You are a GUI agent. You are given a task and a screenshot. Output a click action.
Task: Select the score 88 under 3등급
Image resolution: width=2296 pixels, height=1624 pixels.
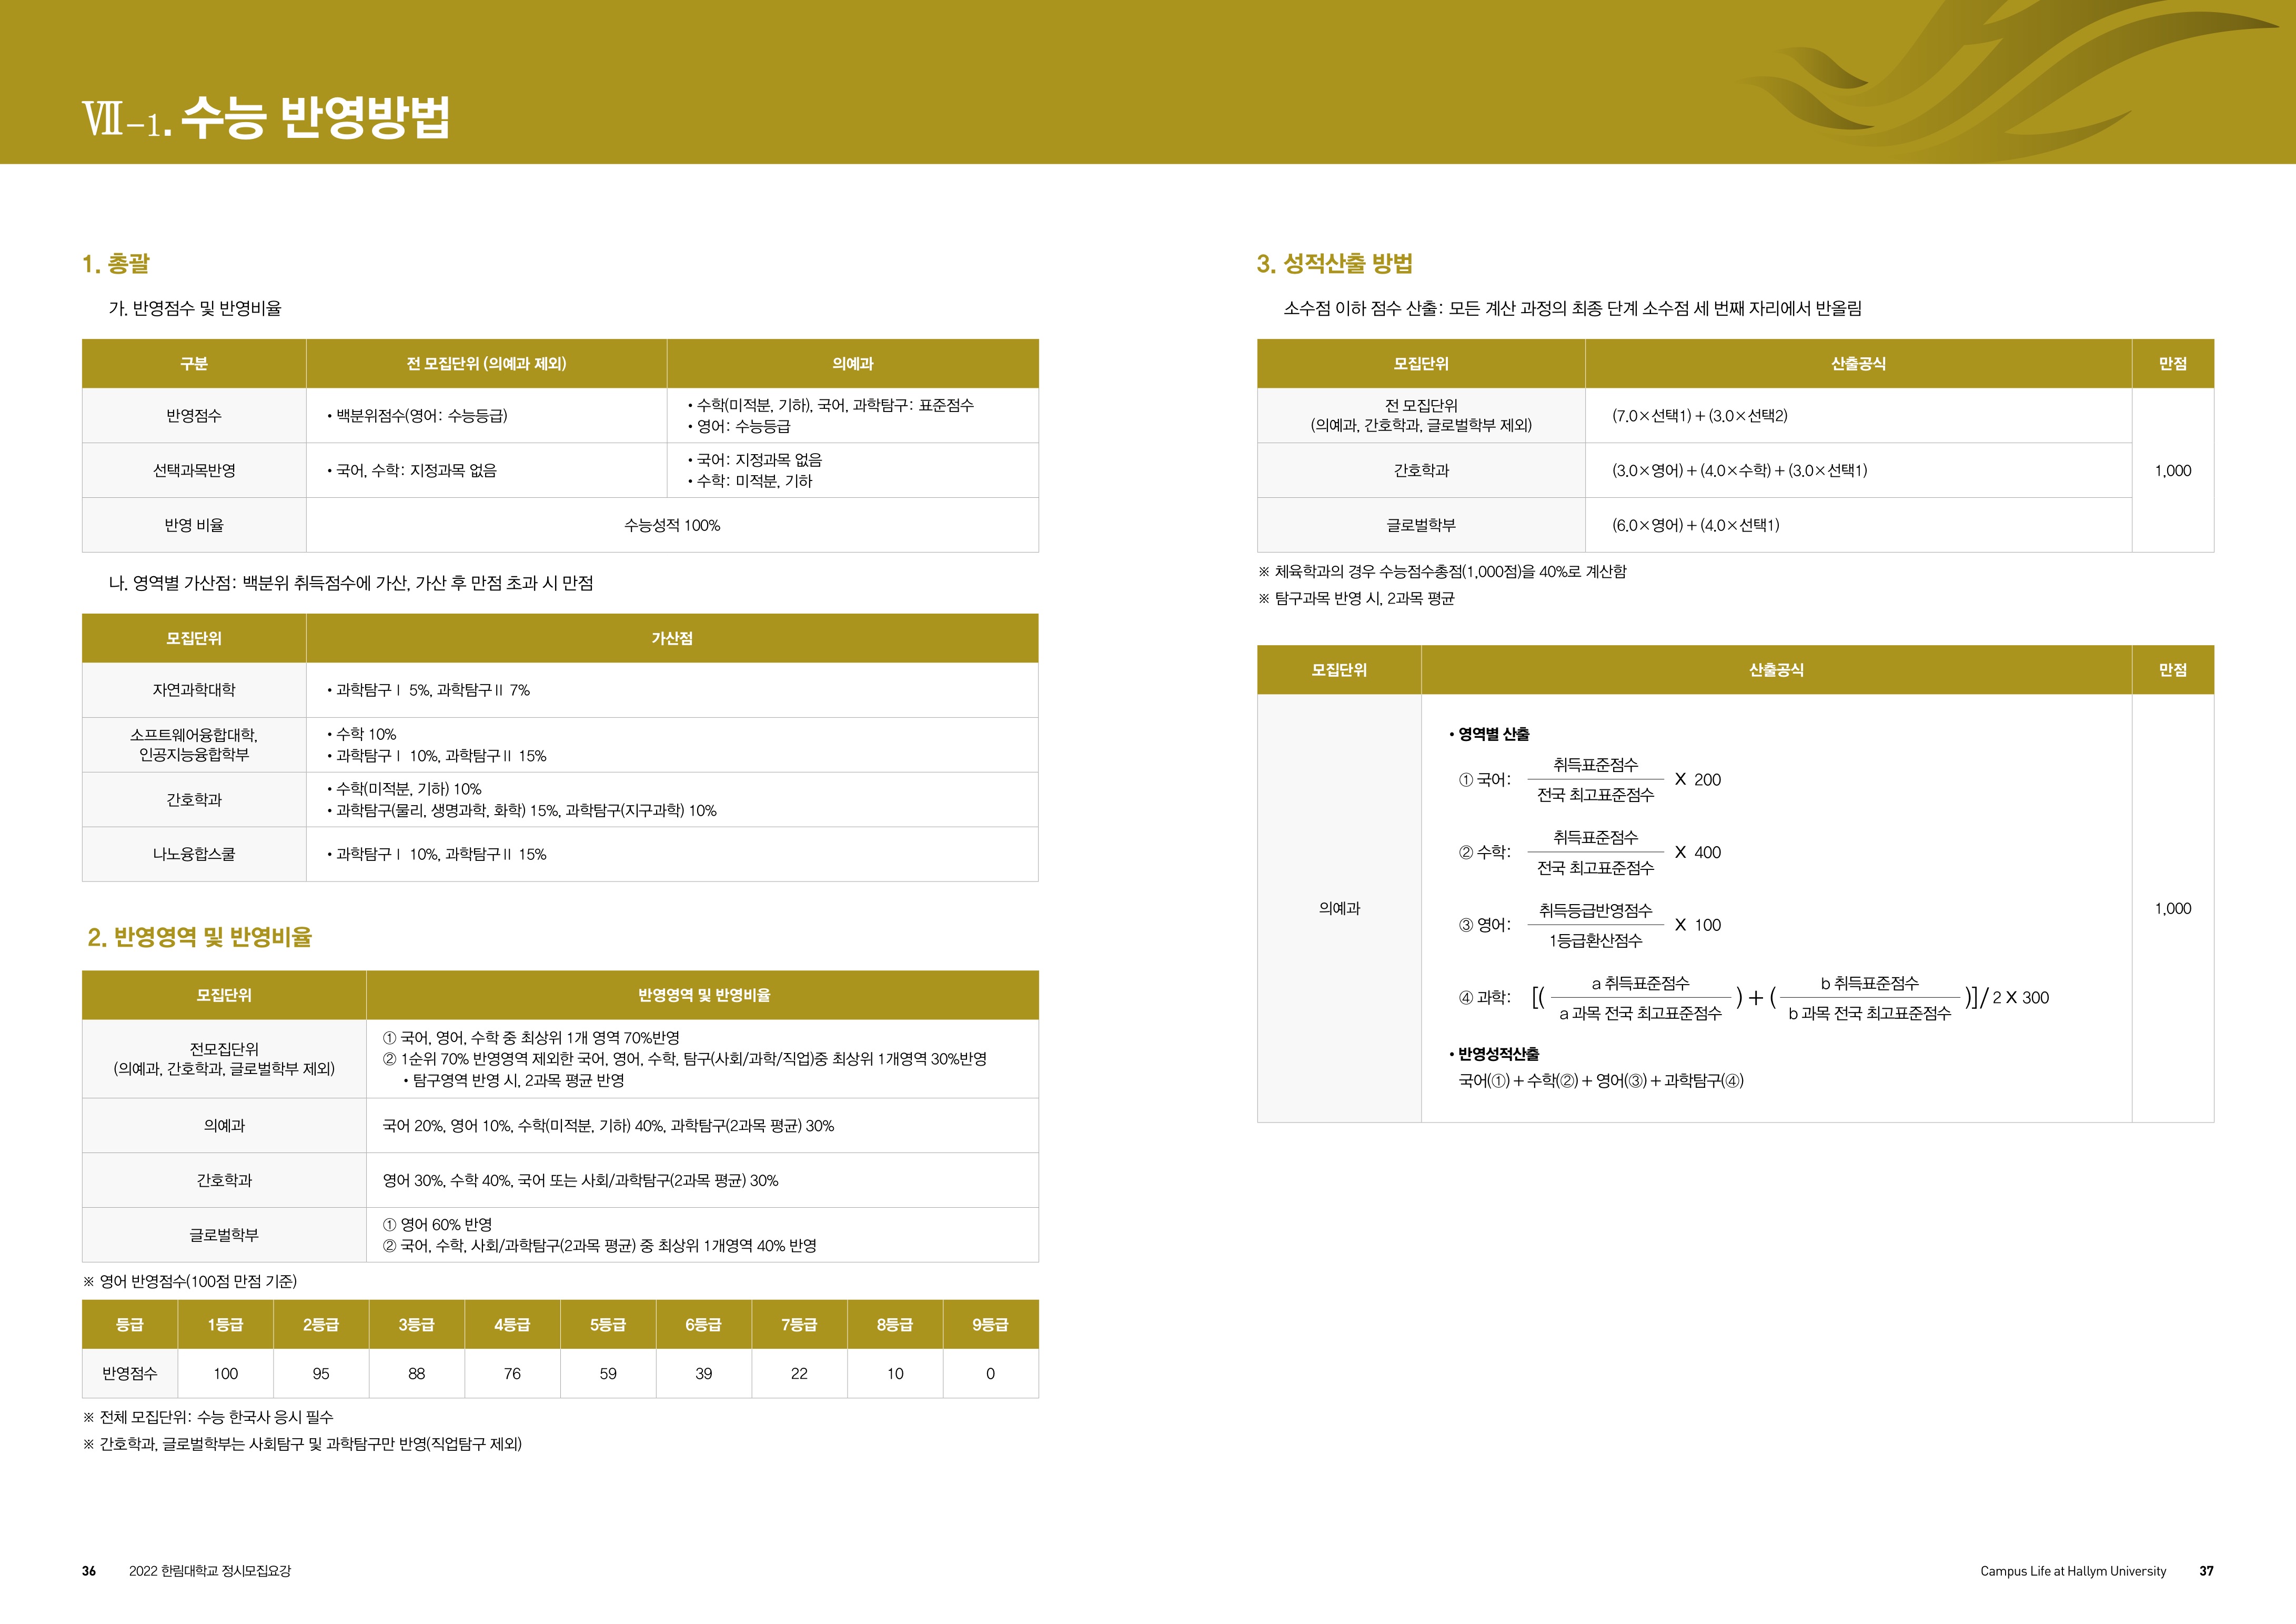416,1373
